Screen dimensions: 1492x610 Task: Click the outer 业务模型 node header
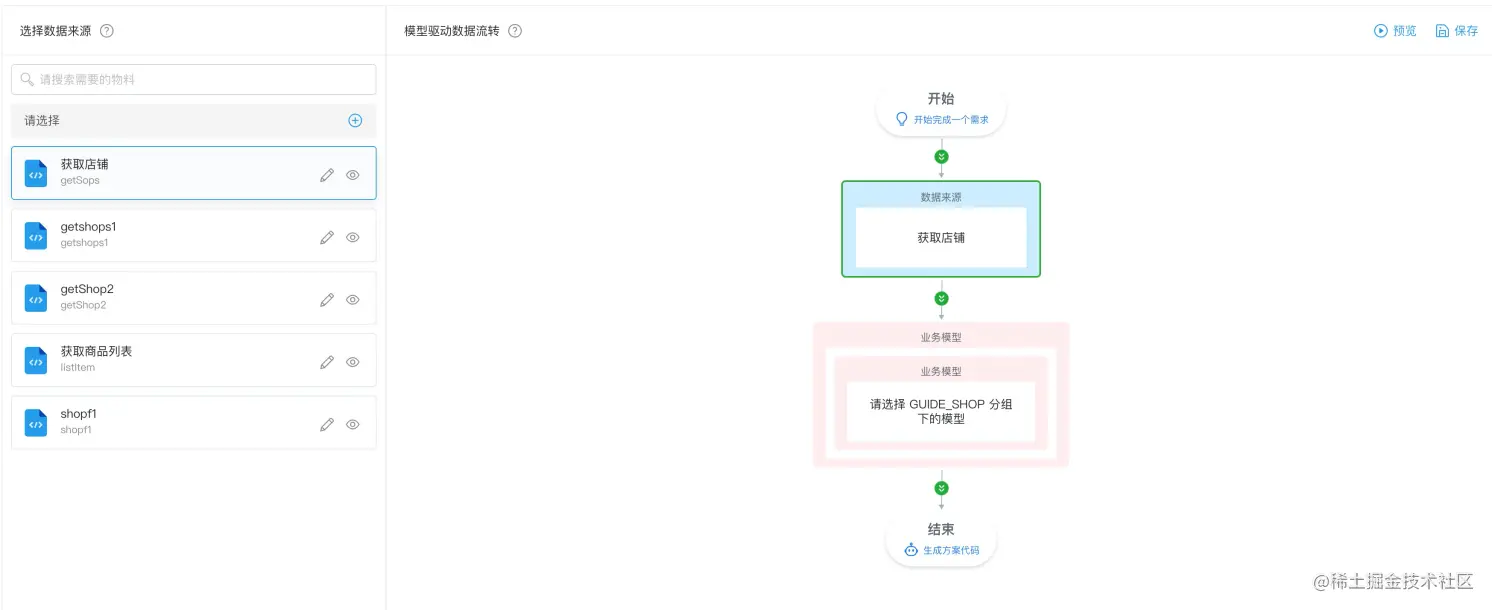click(x=941, y=337)
